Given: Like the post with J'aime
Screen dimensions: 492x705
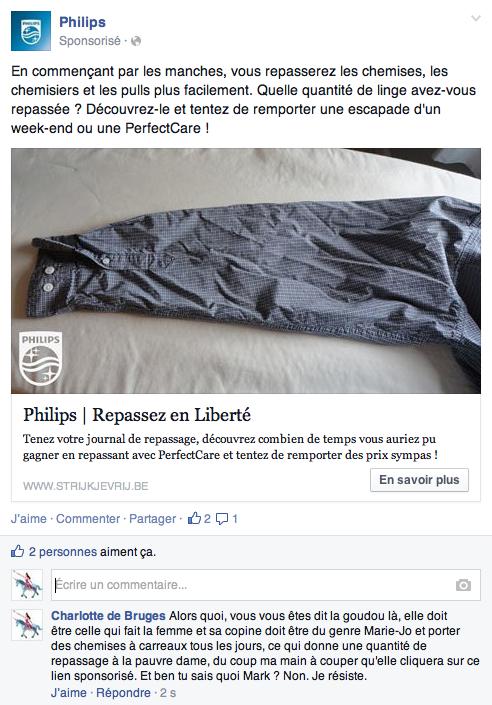Looking at the screenshot, I should click(x=29, y=519).
